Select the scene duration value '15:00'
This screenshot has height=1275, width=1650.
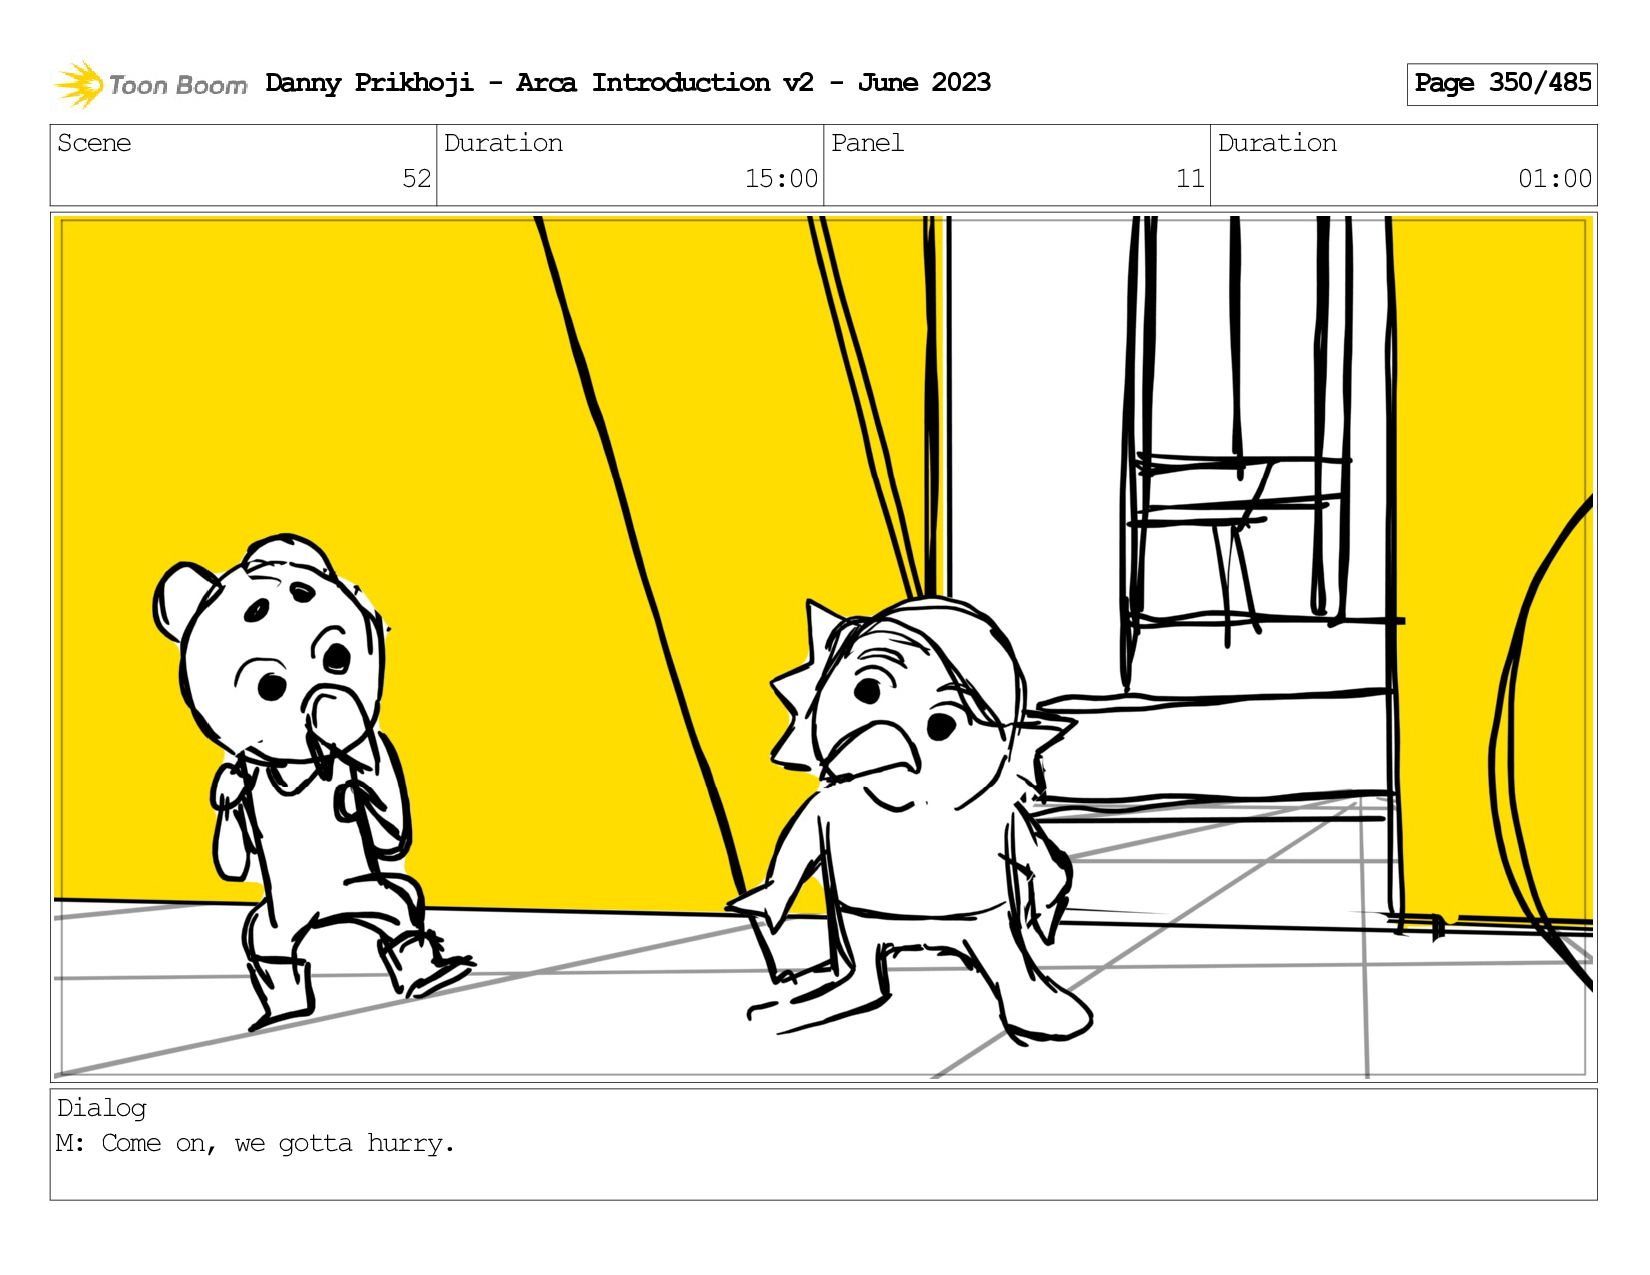781,179
